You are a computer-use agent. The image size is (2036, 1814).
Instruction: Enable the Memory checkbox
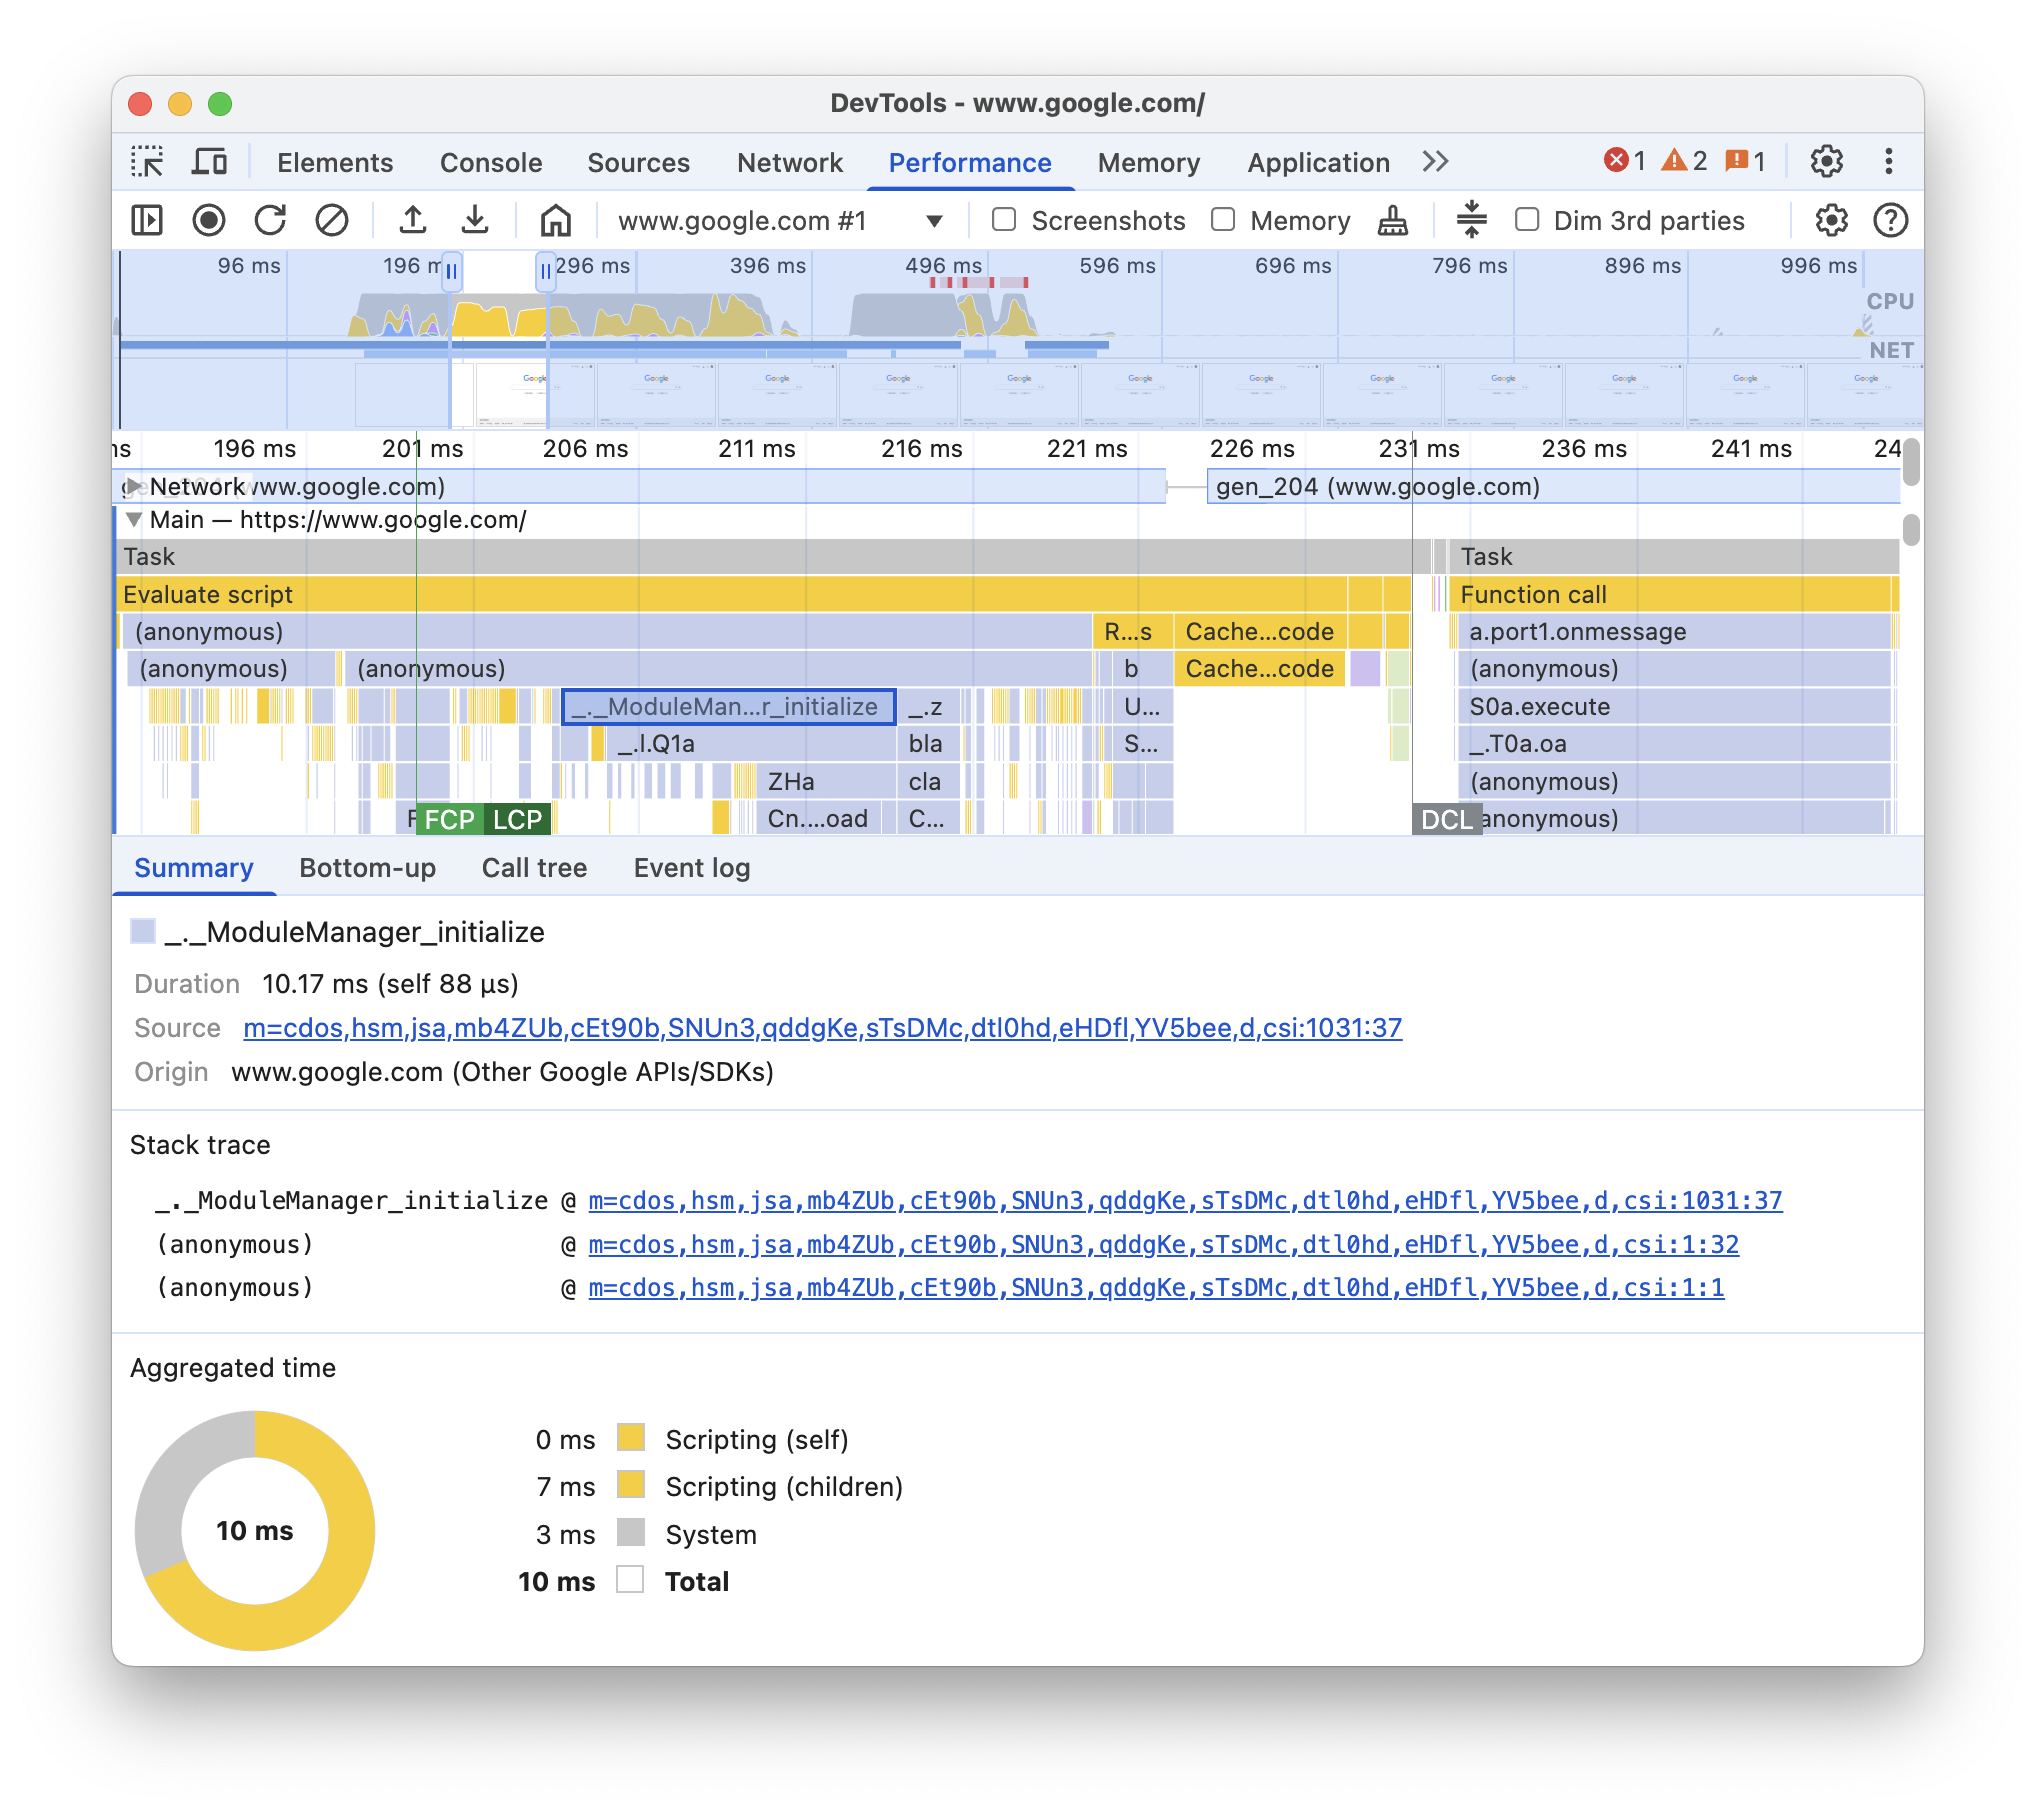tap(1224, 220)
